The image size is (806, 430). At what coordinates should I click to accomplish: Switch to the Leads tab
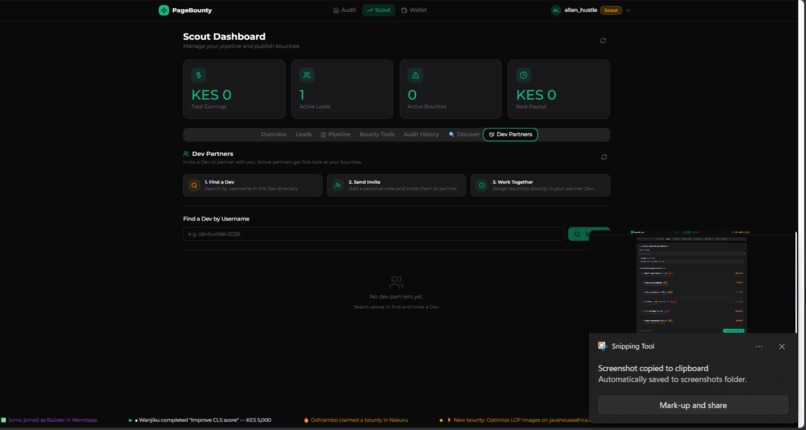click(x=303, y=135)
